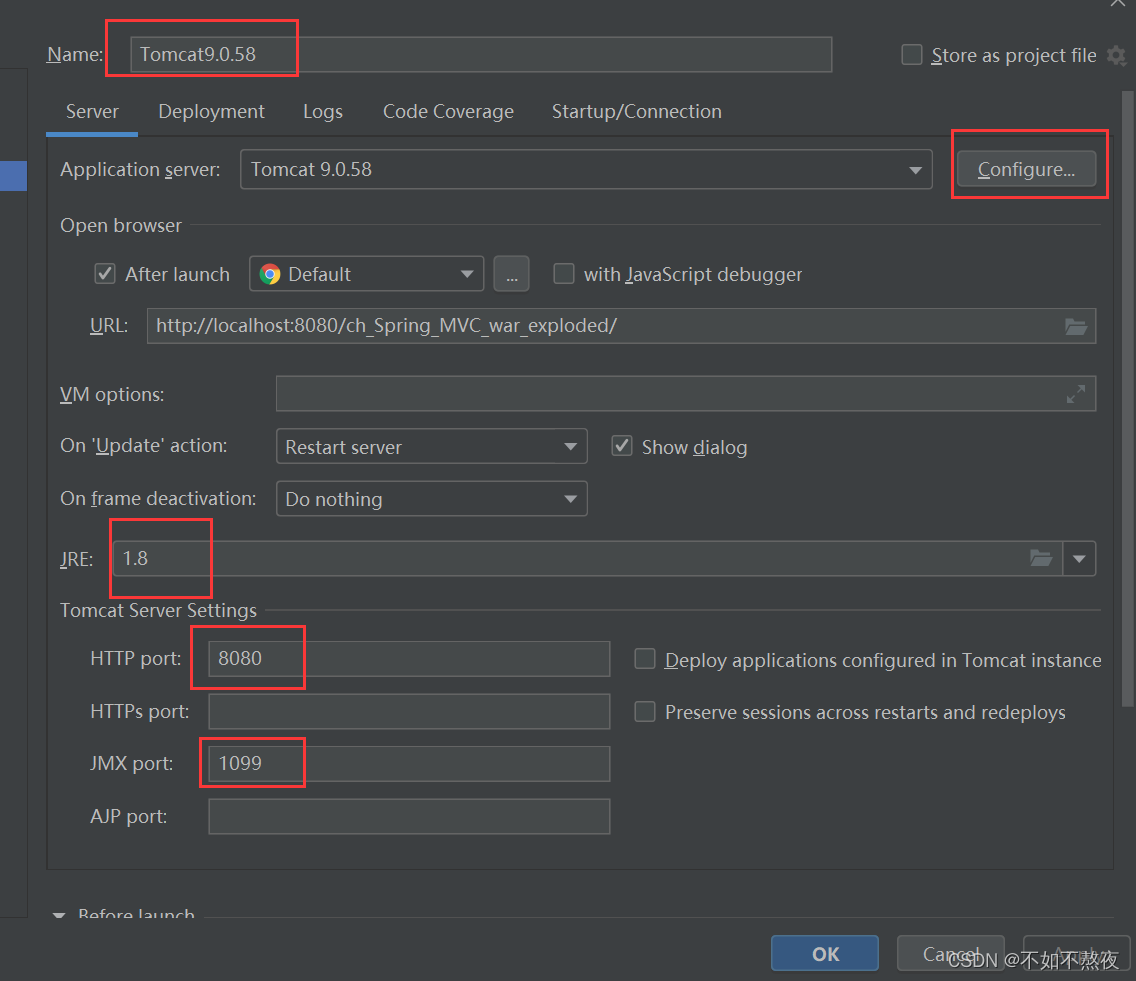Click the AJP port field
This screenshot has width=1136, height=981.
[x=409, y=817]
